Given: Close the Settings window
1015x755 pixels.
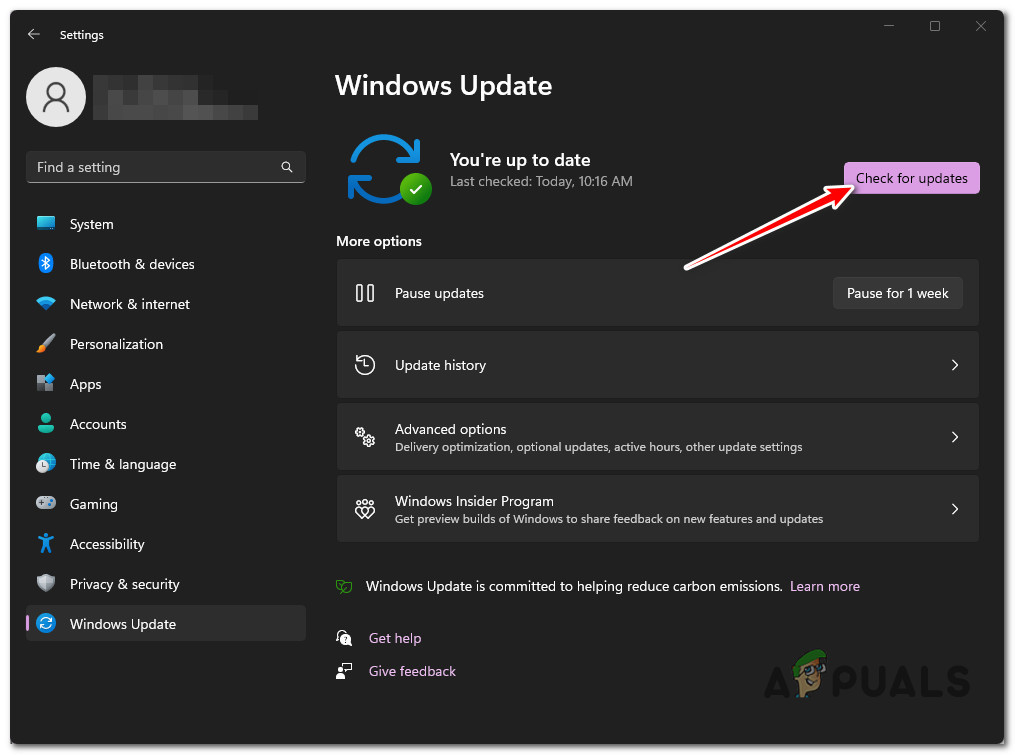Looking at the screenshot, I should point(981,26).
